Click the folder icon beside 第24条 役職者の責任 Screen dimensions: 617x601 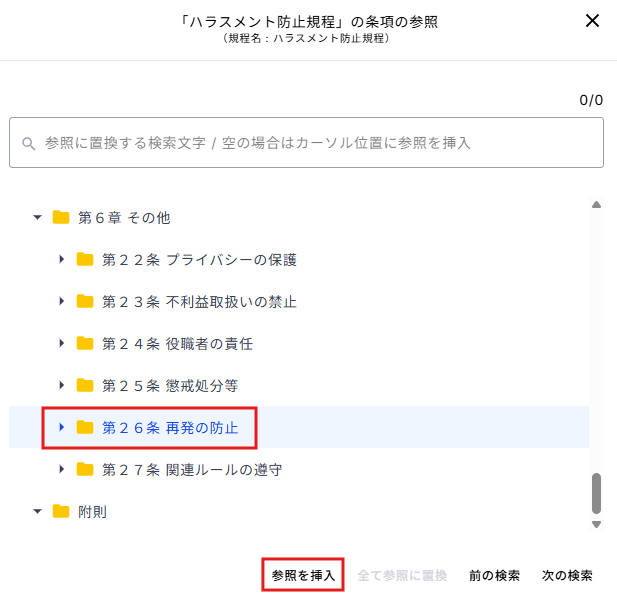(85, 343)
